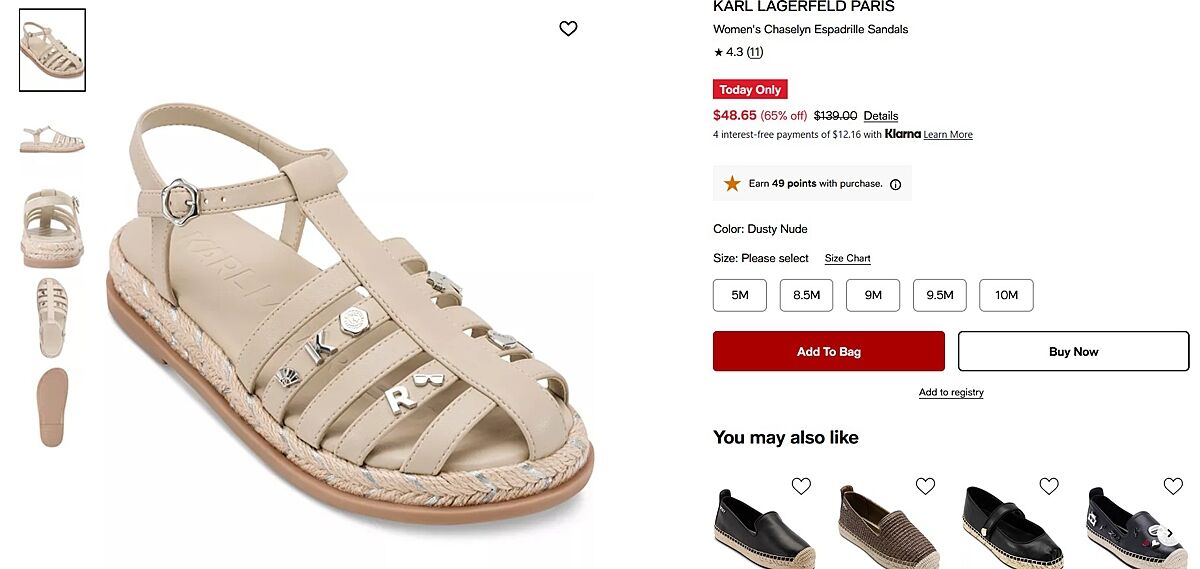Click the info icon beside Earn 49 points

point(895,184)
